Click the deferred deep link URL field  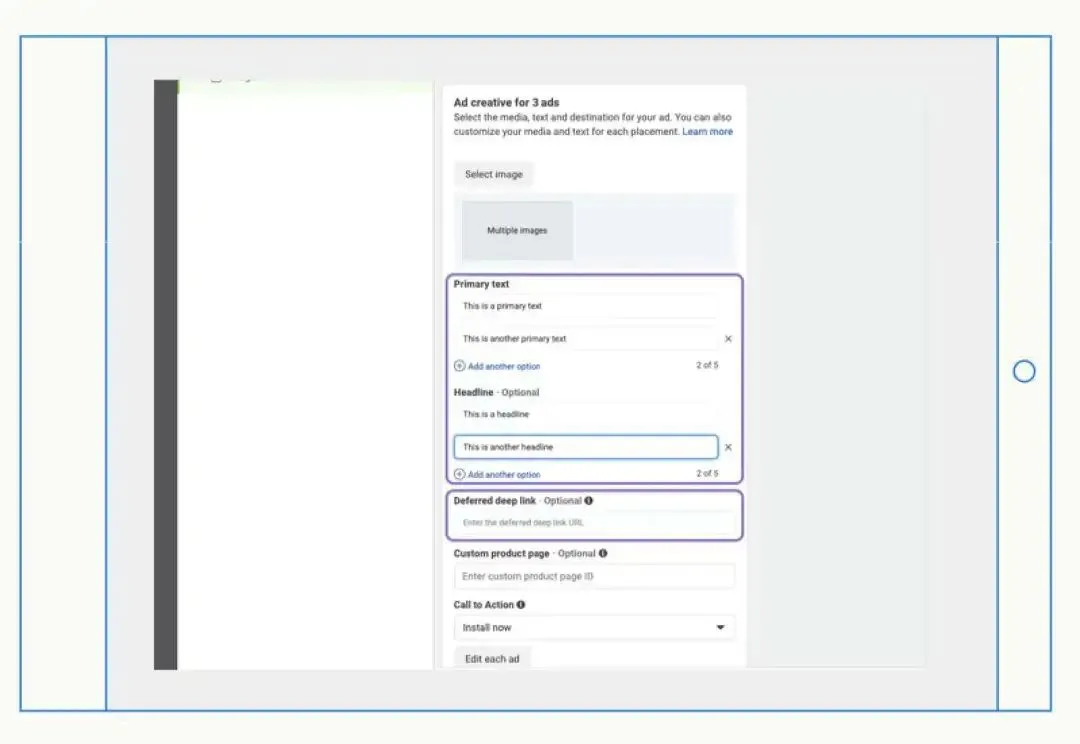click(x=594, y=523)
